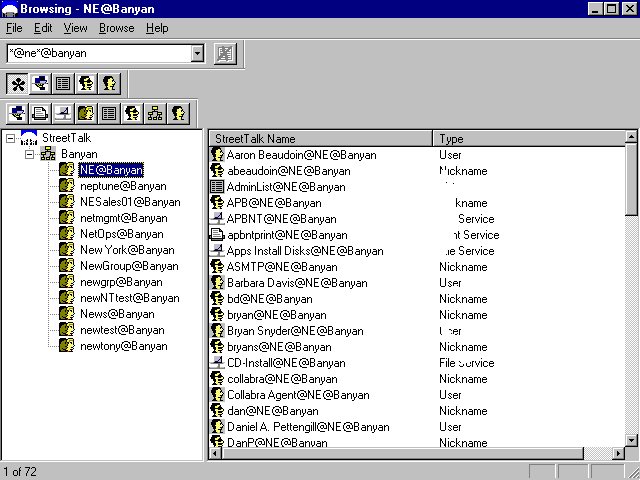Click the organization chart toolbar icon
This screenshot has width=640, height=480.
(155, 113)
